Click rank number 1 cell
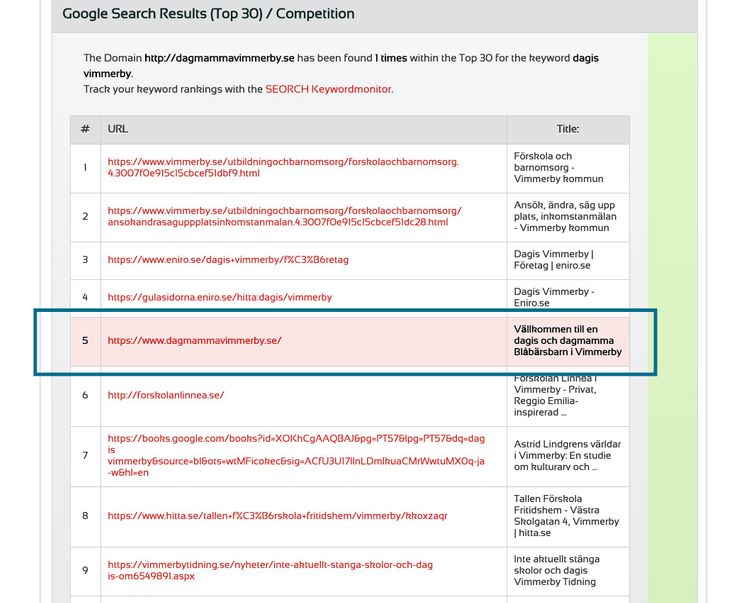Image resolution: width=750 pixels, height=603 pixels. pos(85,167)
